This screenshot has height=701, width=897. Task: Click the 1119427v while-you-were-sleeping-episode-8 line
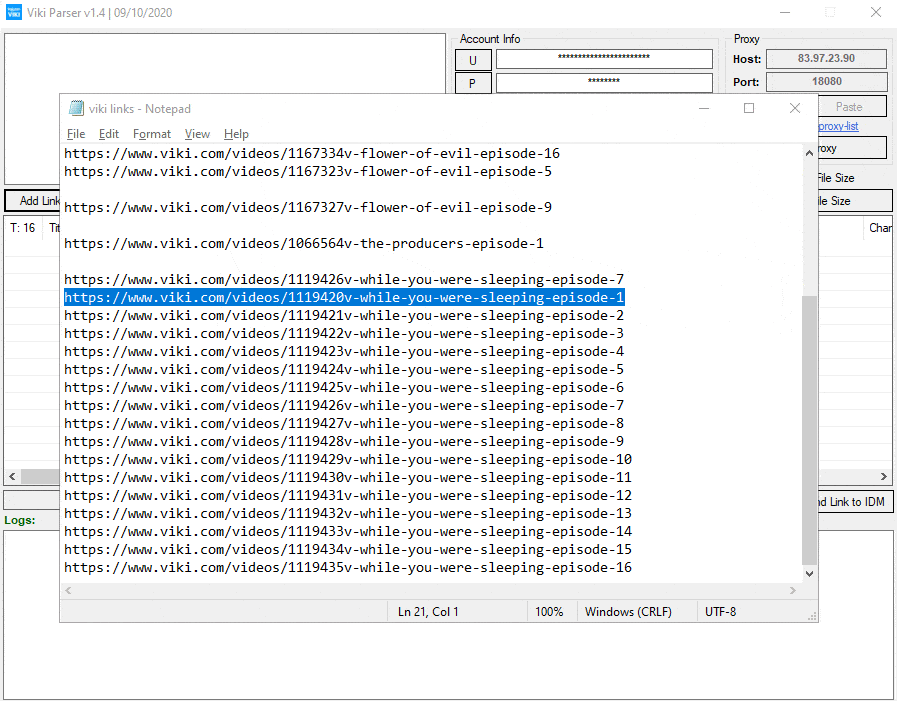click(344, 423)
